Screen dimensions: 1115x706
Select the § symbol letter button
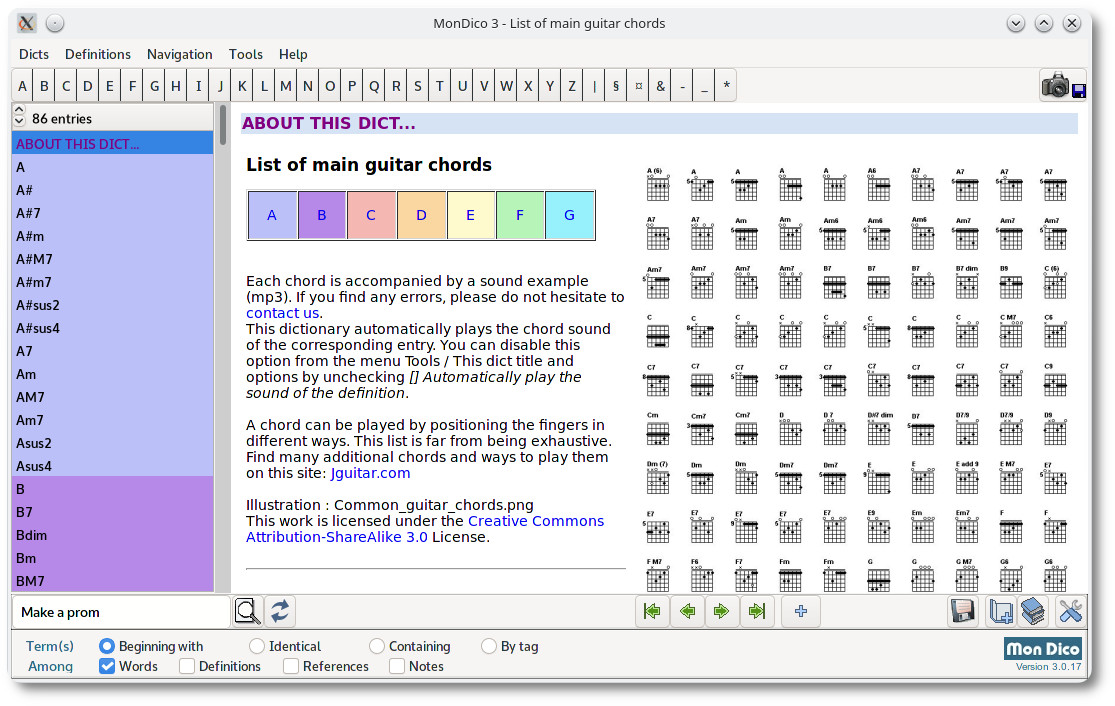(x=616, y=86)
